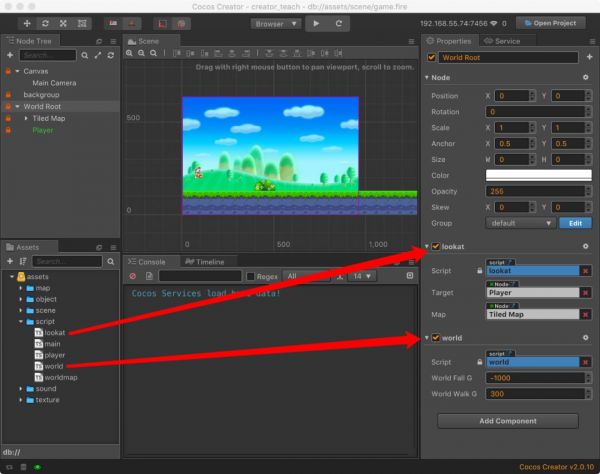Click the Assets sort icon
Viewport: 600px width, 474px height.
(x=23, y=261)
